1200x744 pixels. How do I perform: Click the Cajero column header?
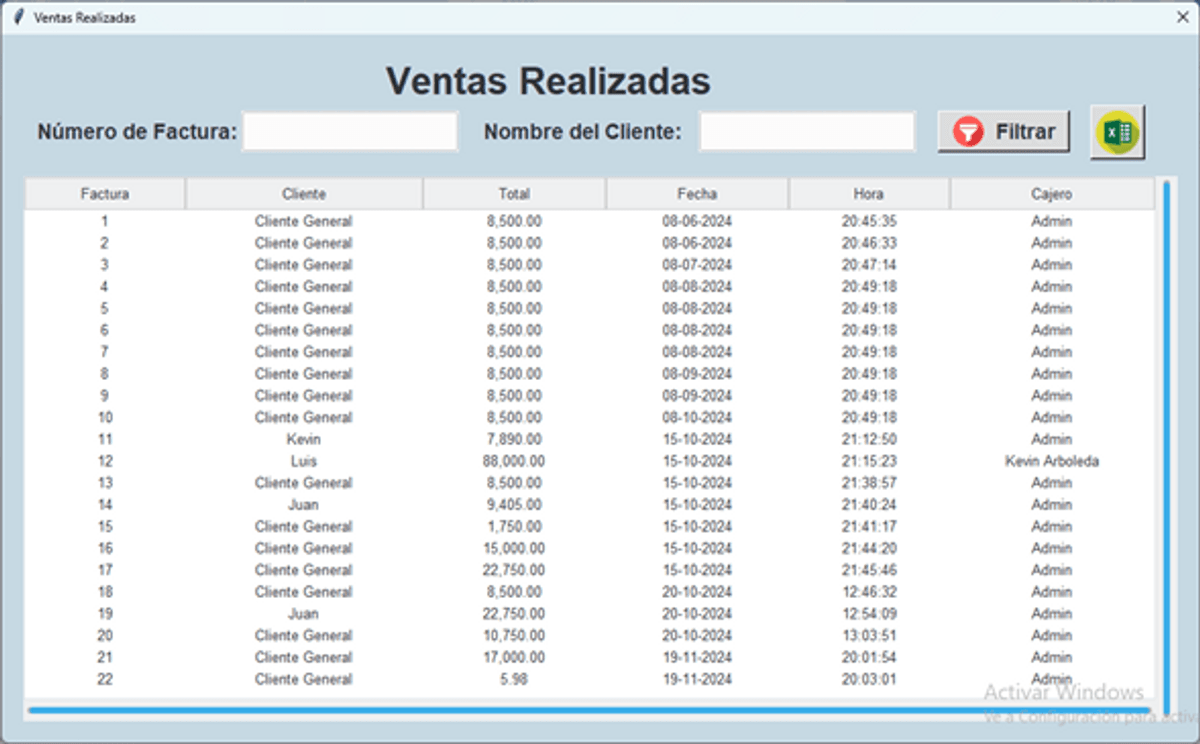[x=1051, y=194]
